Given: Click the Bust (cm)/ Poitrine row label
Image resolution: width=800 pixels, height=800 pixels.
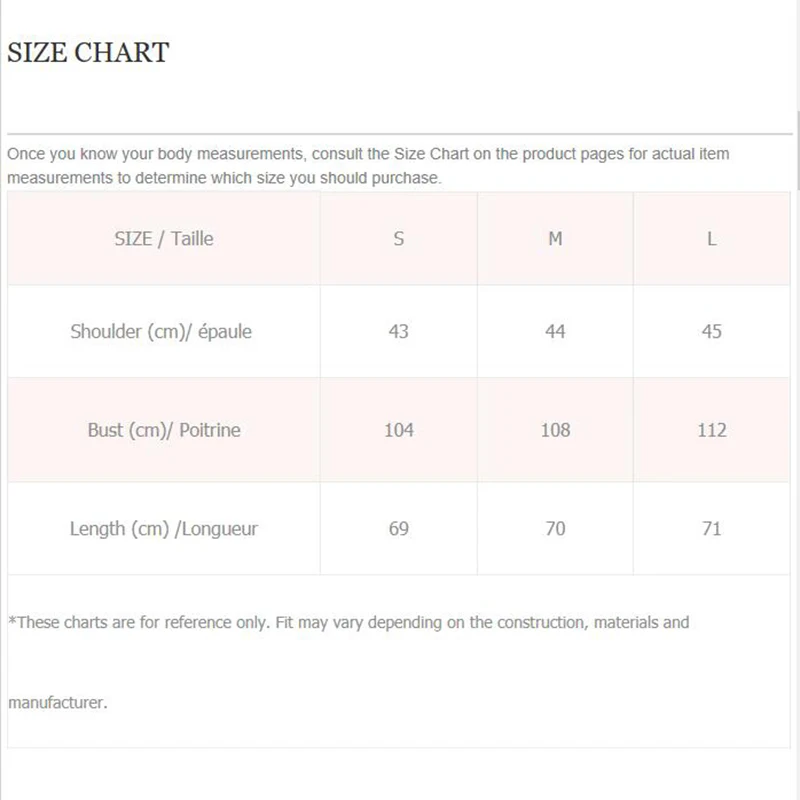Looking at the screenshot, I should click(x=164, y=430).
